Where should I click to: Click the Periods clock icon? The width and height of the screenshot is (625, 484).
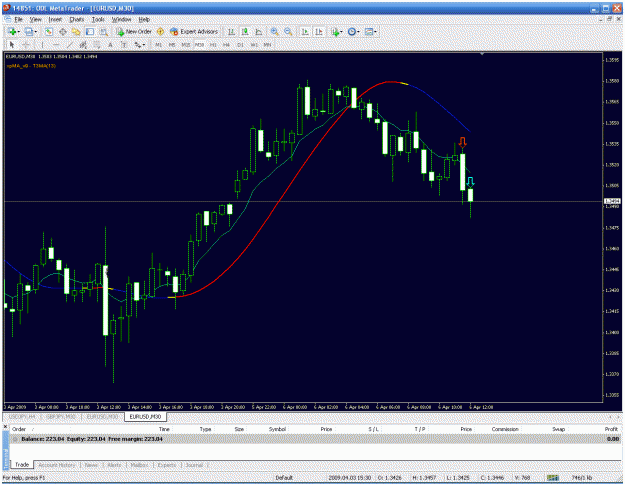click(352, 31)
